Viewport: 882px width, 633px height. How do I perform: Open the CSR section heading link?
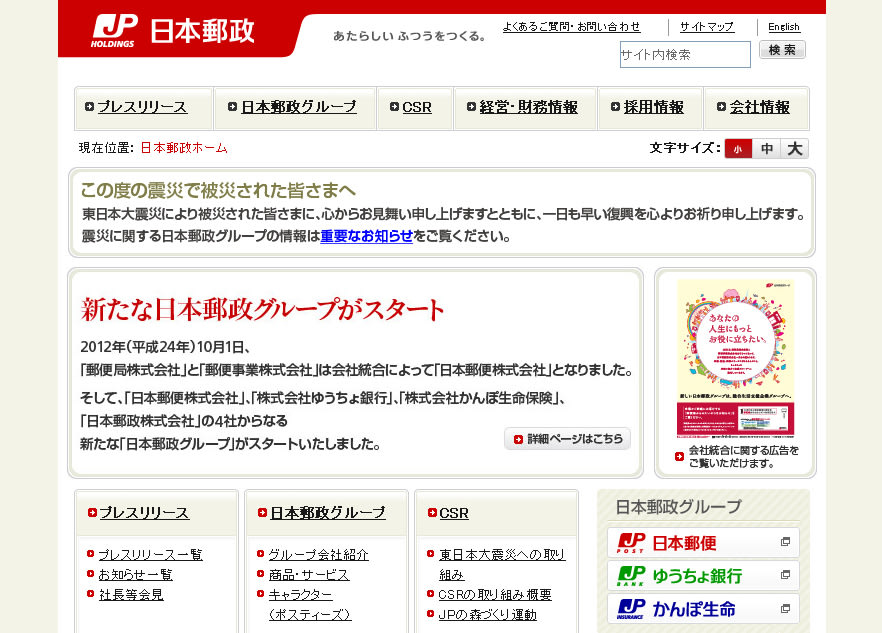454,513
